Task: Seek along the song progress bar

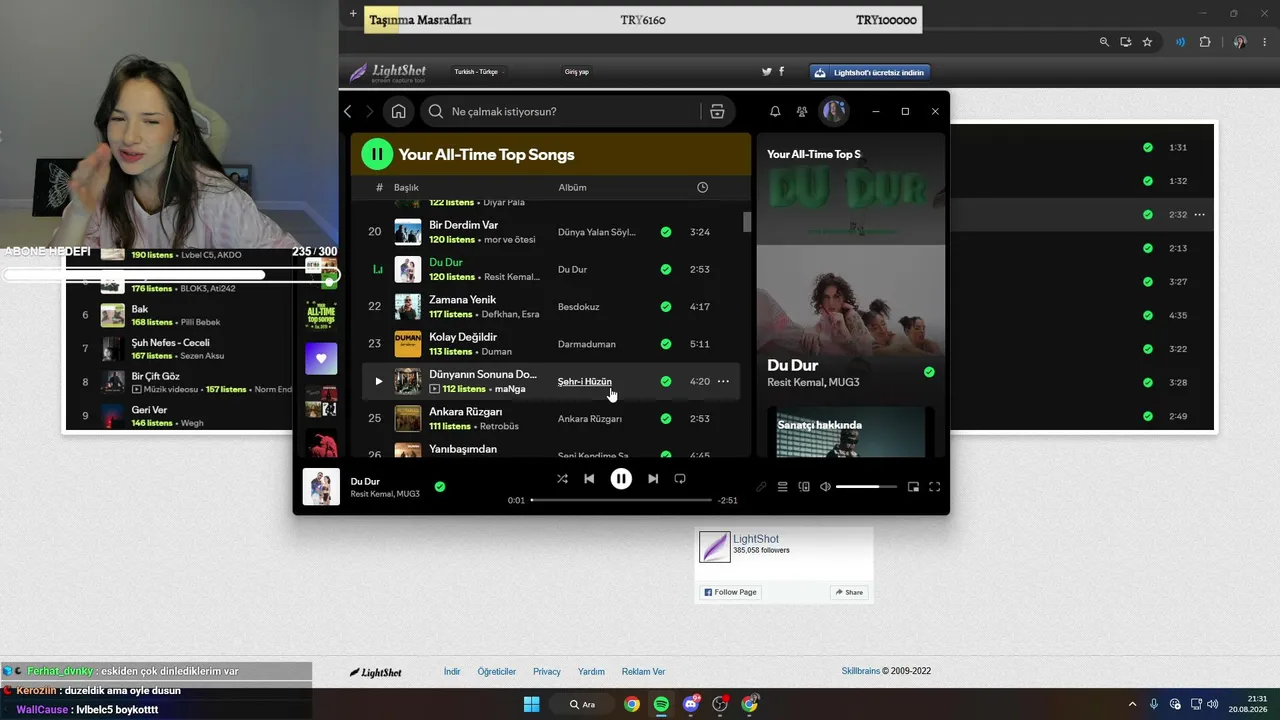Action: coord(621,500)
